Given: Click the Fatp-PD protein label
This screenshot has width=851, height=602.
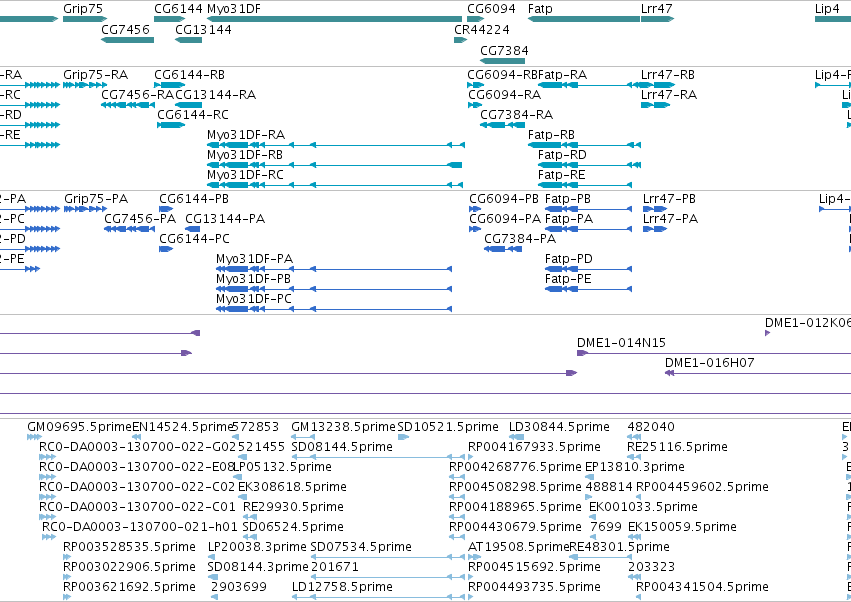Looking at the screenshot, I should coord(569,259).
